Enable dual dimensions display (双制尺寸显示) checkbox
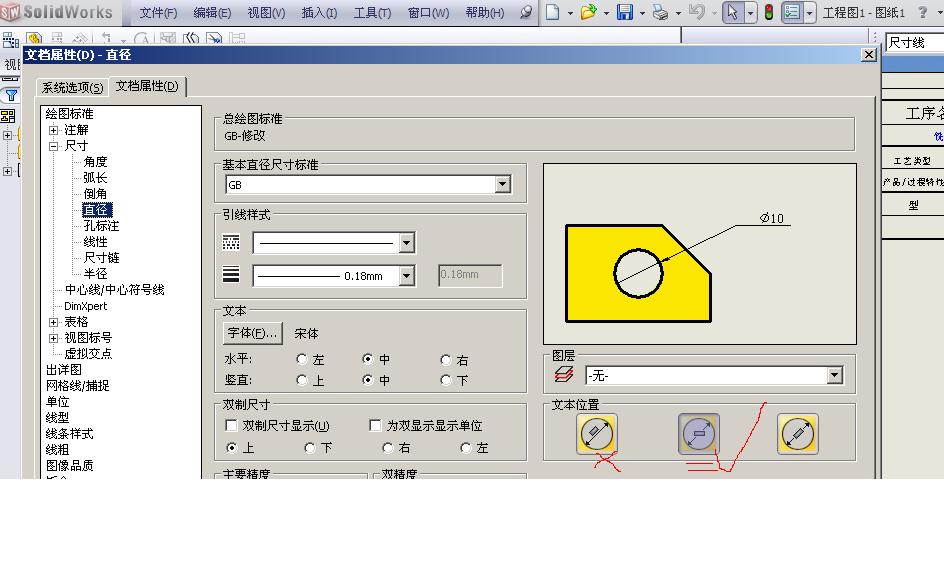The height and width of the screenshot is (585, 944). click(231, 426)
